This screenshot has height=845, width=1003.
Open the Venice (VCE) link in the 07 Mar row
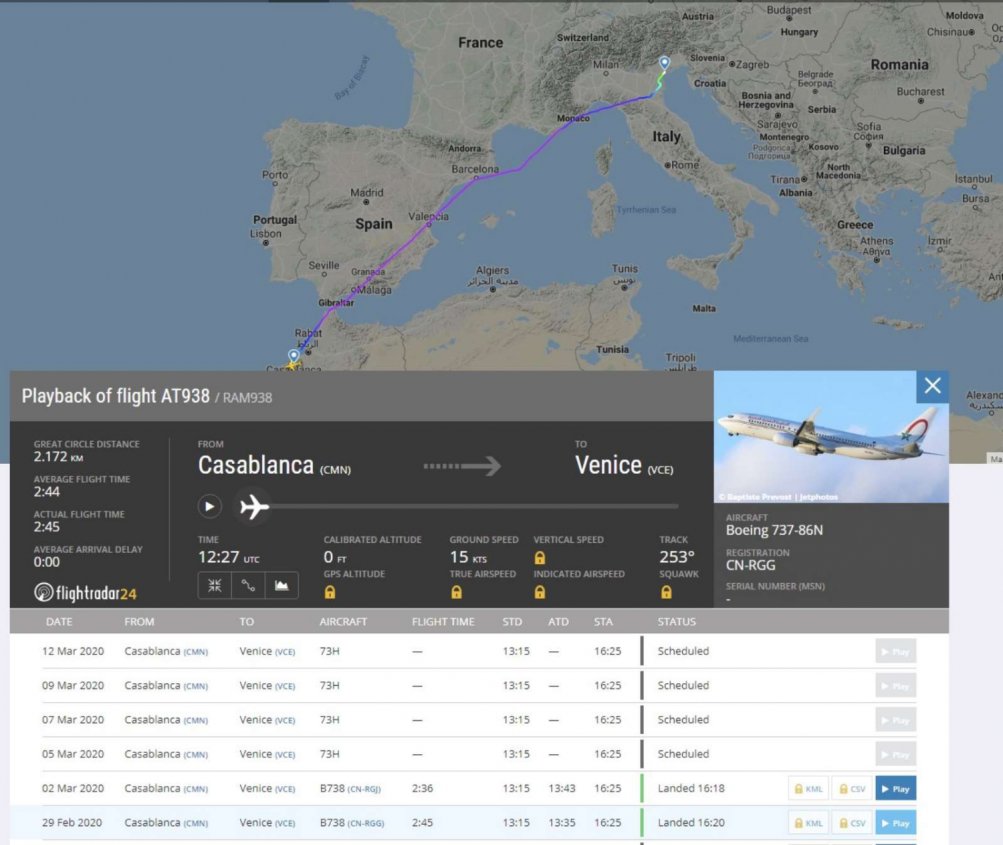click(267, 720)
